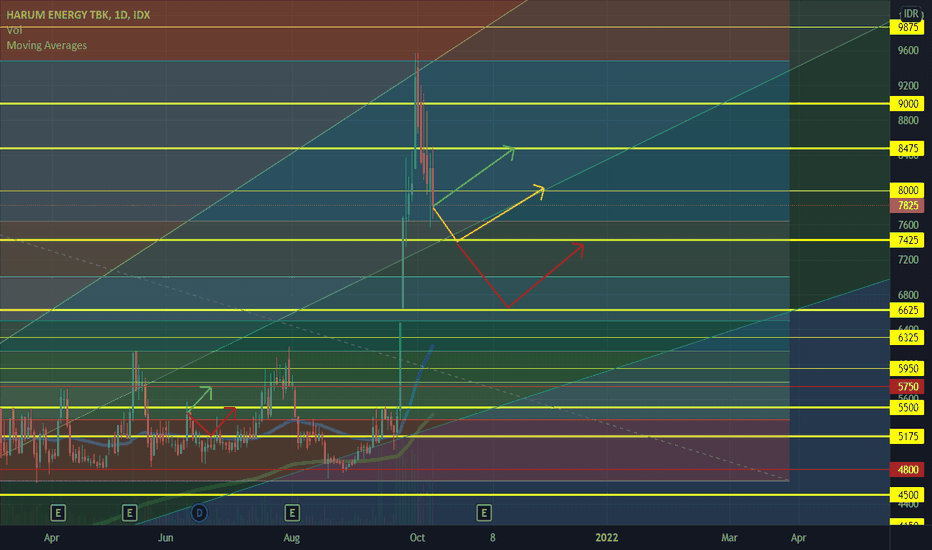This screenshot has width=932, height=550.
Task: Click the 9000 price label
Action: 907,103
